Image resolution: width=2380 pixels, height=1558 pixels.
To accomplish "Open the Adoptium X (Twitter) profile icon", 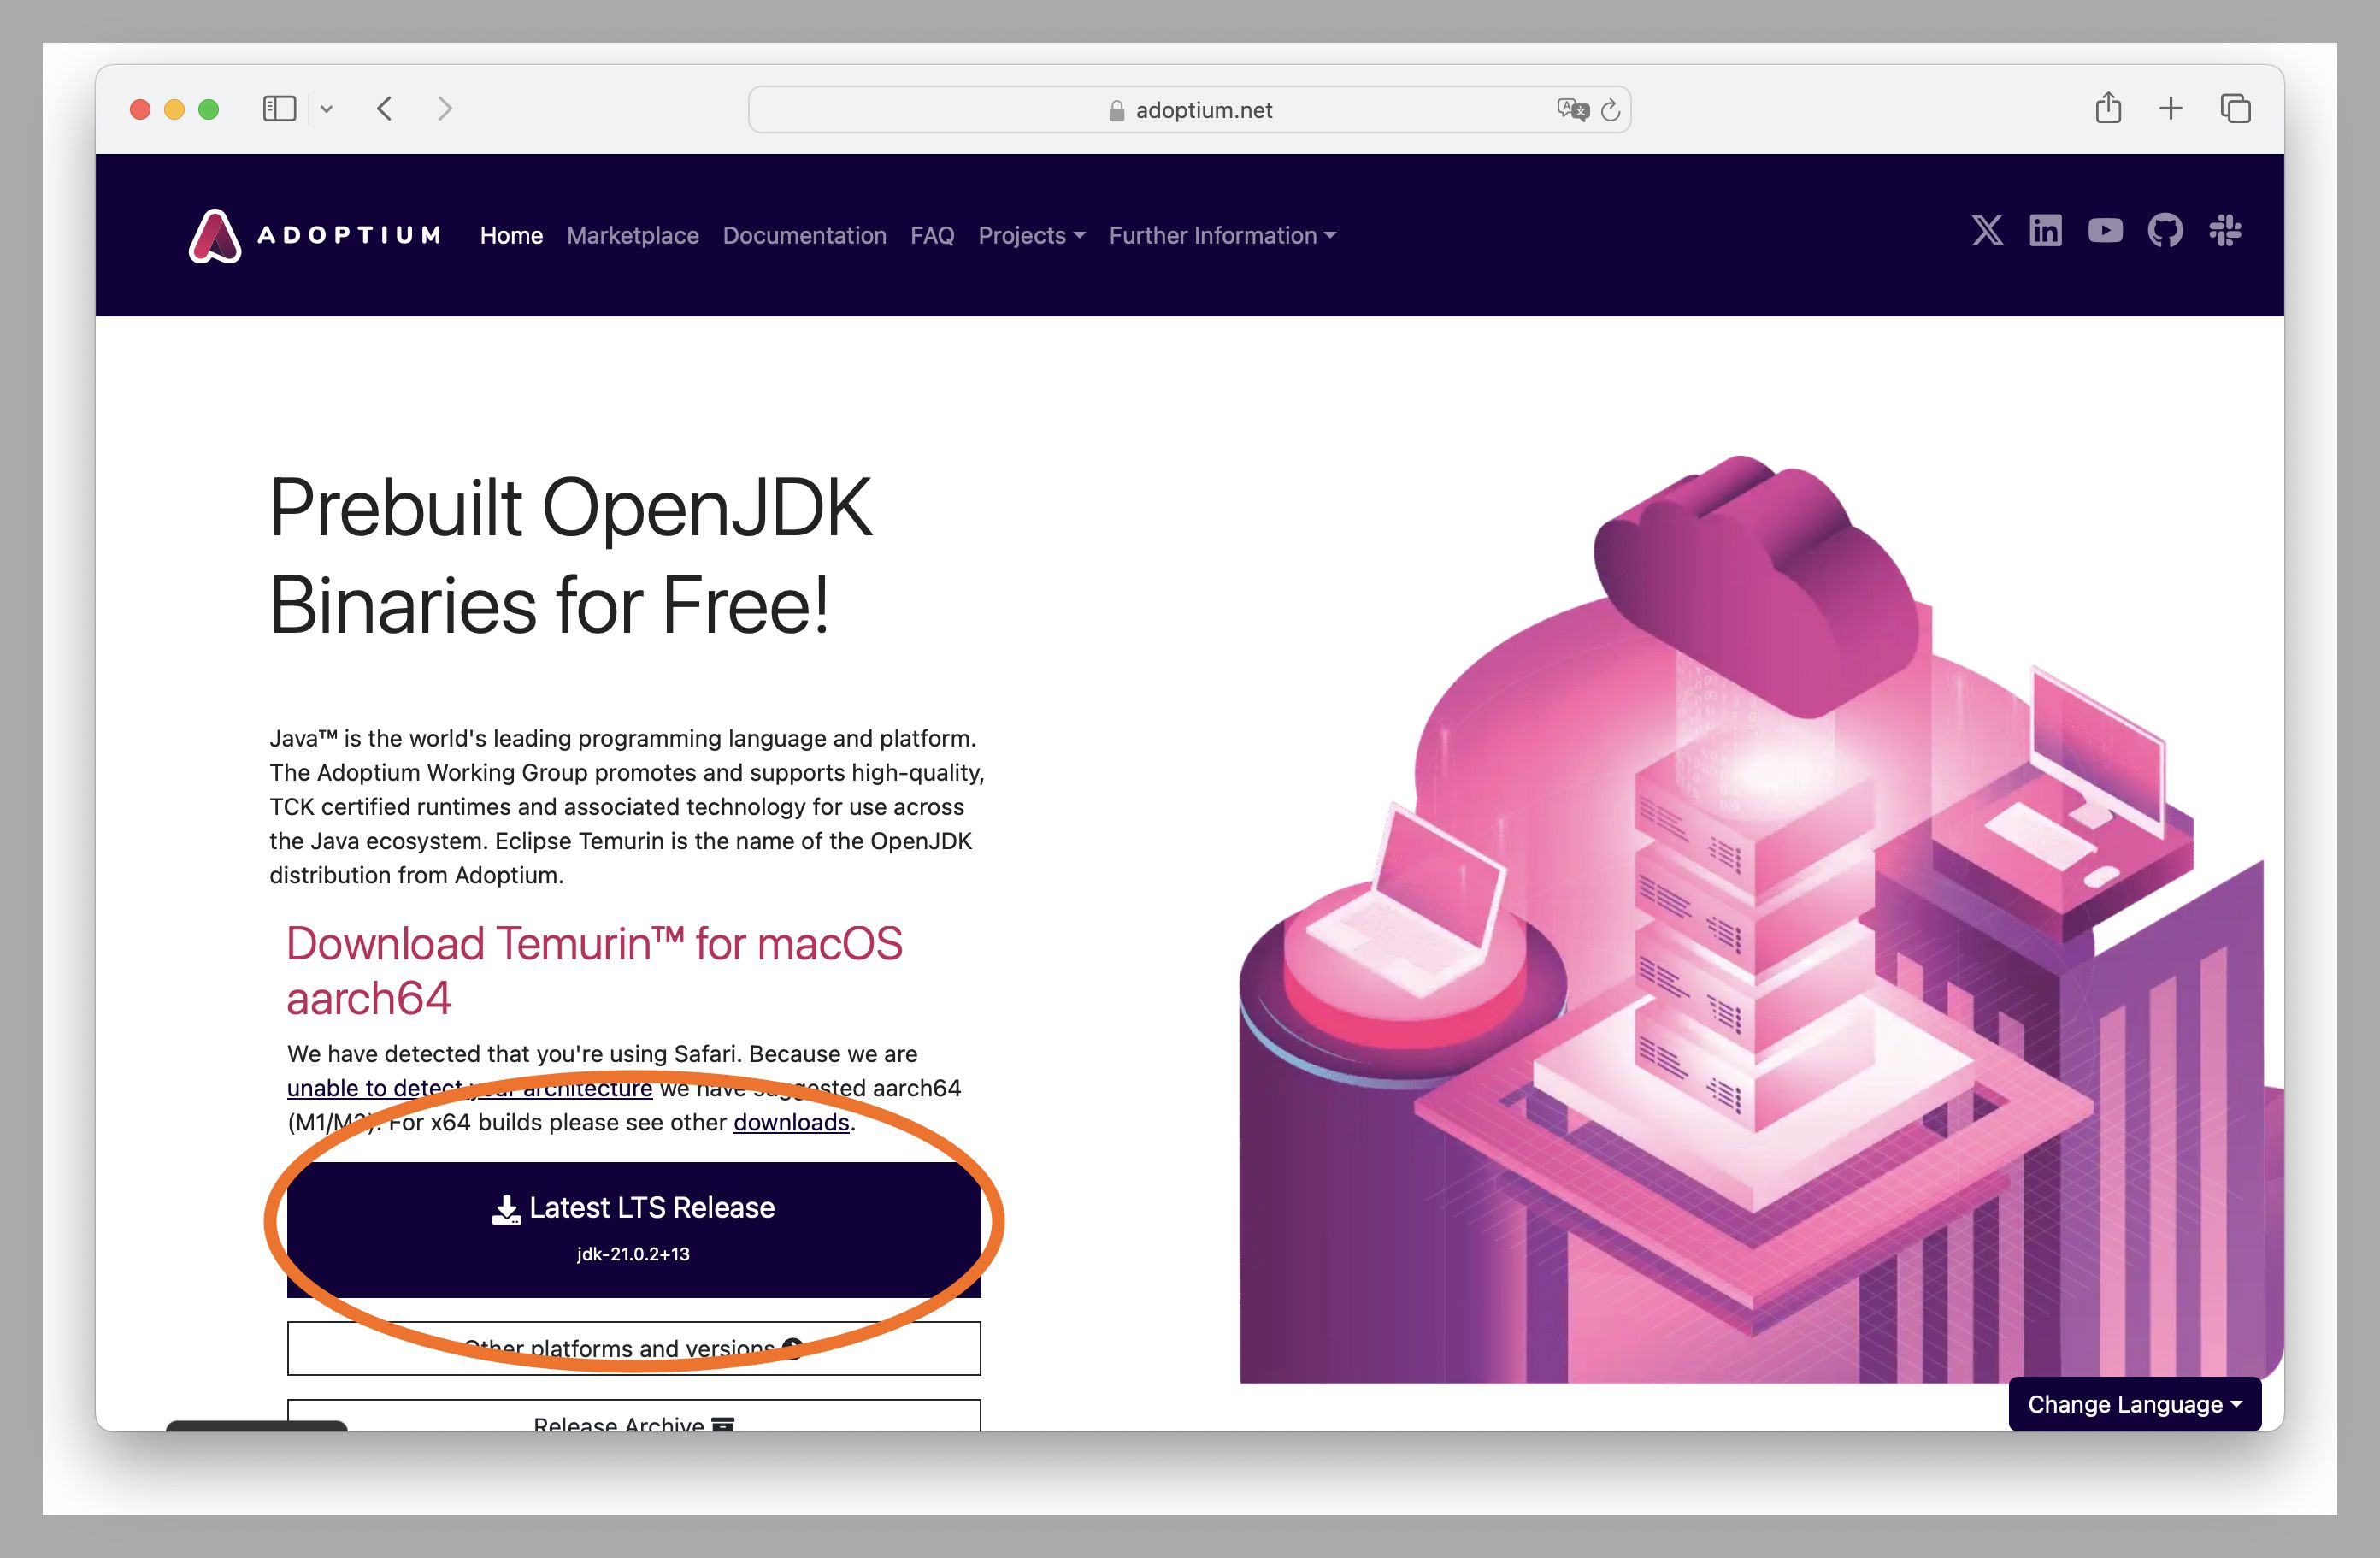I will [1987, 231].
